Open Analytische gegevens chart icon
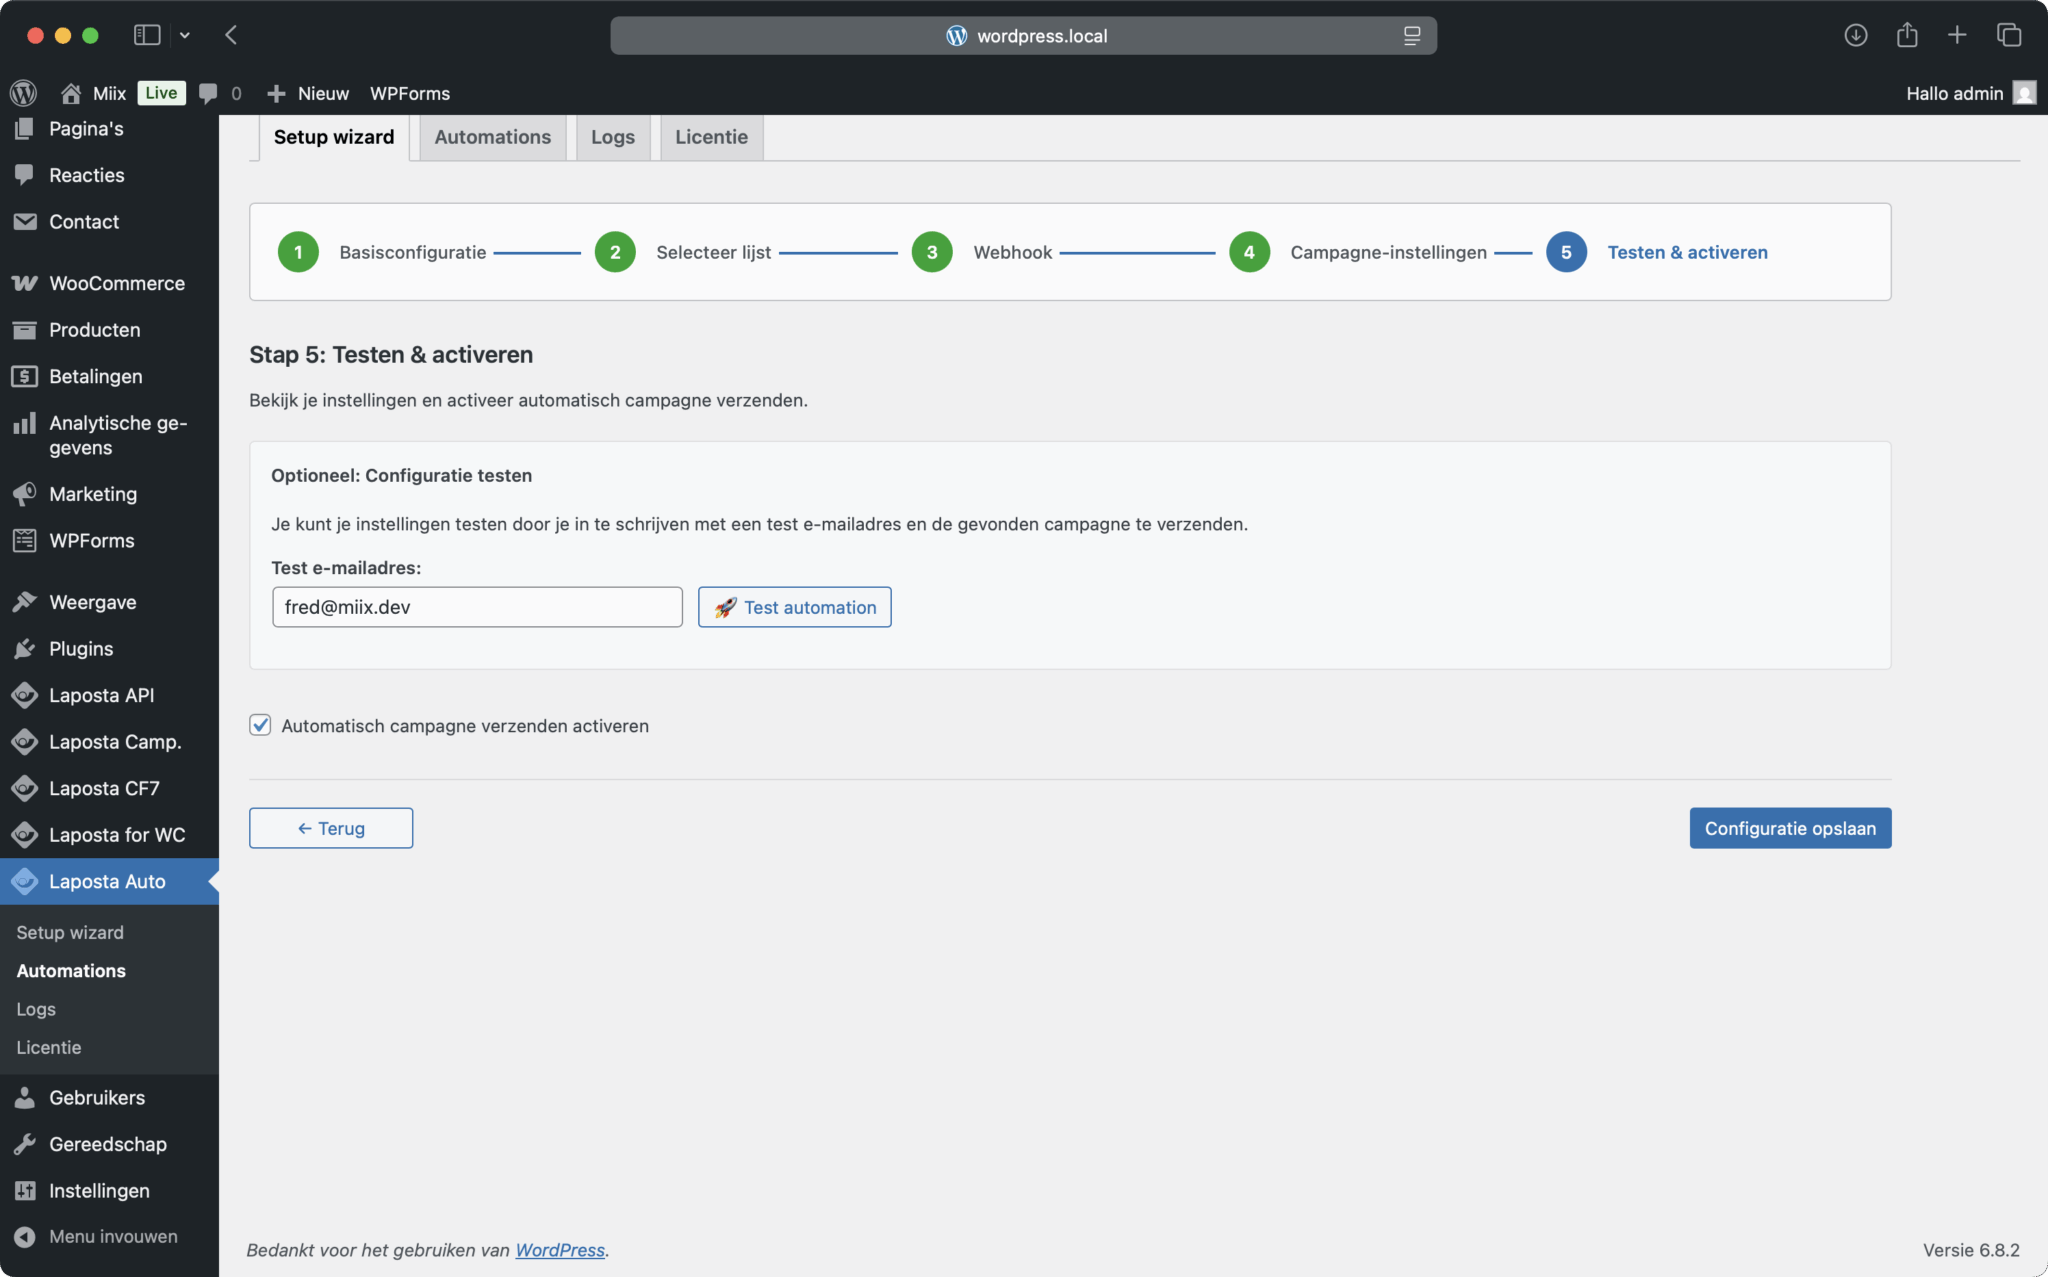Image resolution: width=2048 pixels, height=1277 pixels. 25,424
